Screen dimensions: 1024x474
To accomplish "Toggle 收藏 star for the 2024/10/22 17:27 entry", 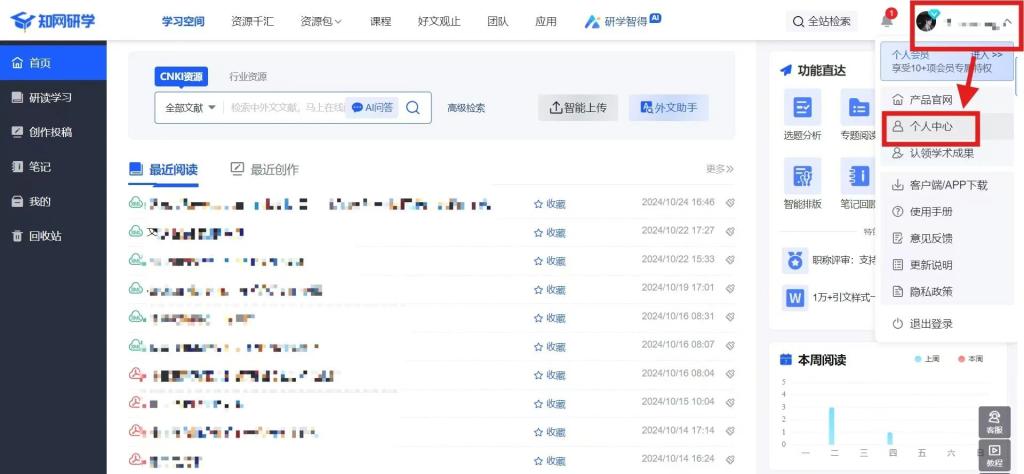I will pos(549,232).
